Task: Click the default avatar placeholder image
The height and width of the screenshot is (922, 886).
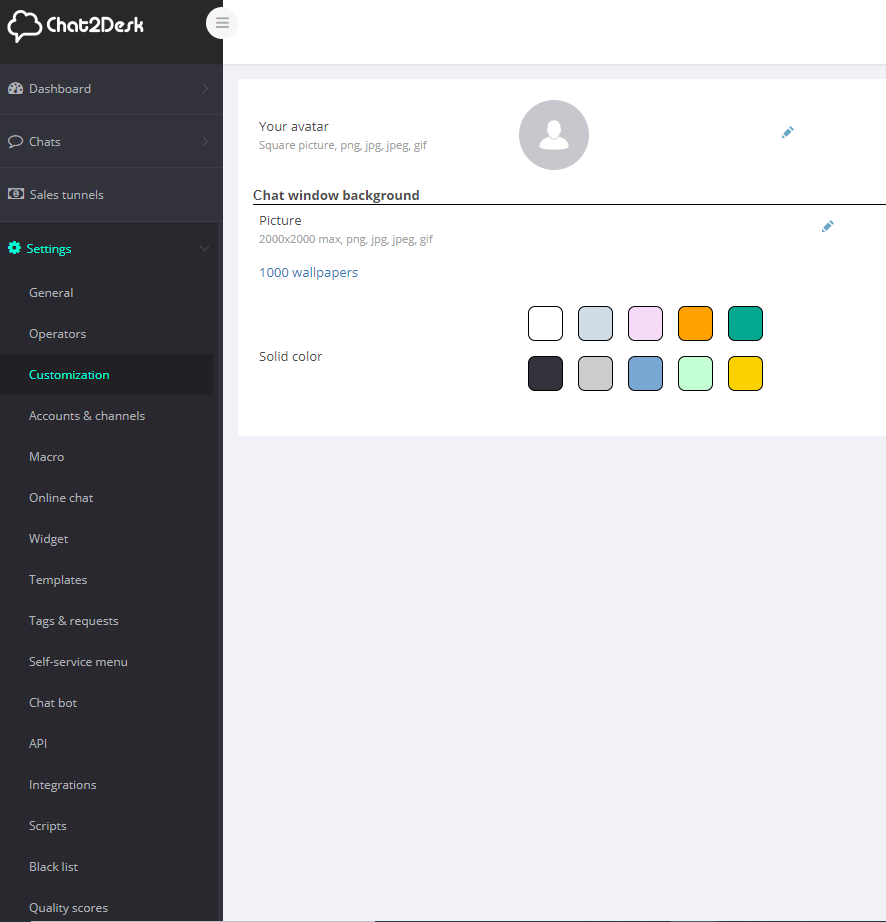Action: click(554, 134)
